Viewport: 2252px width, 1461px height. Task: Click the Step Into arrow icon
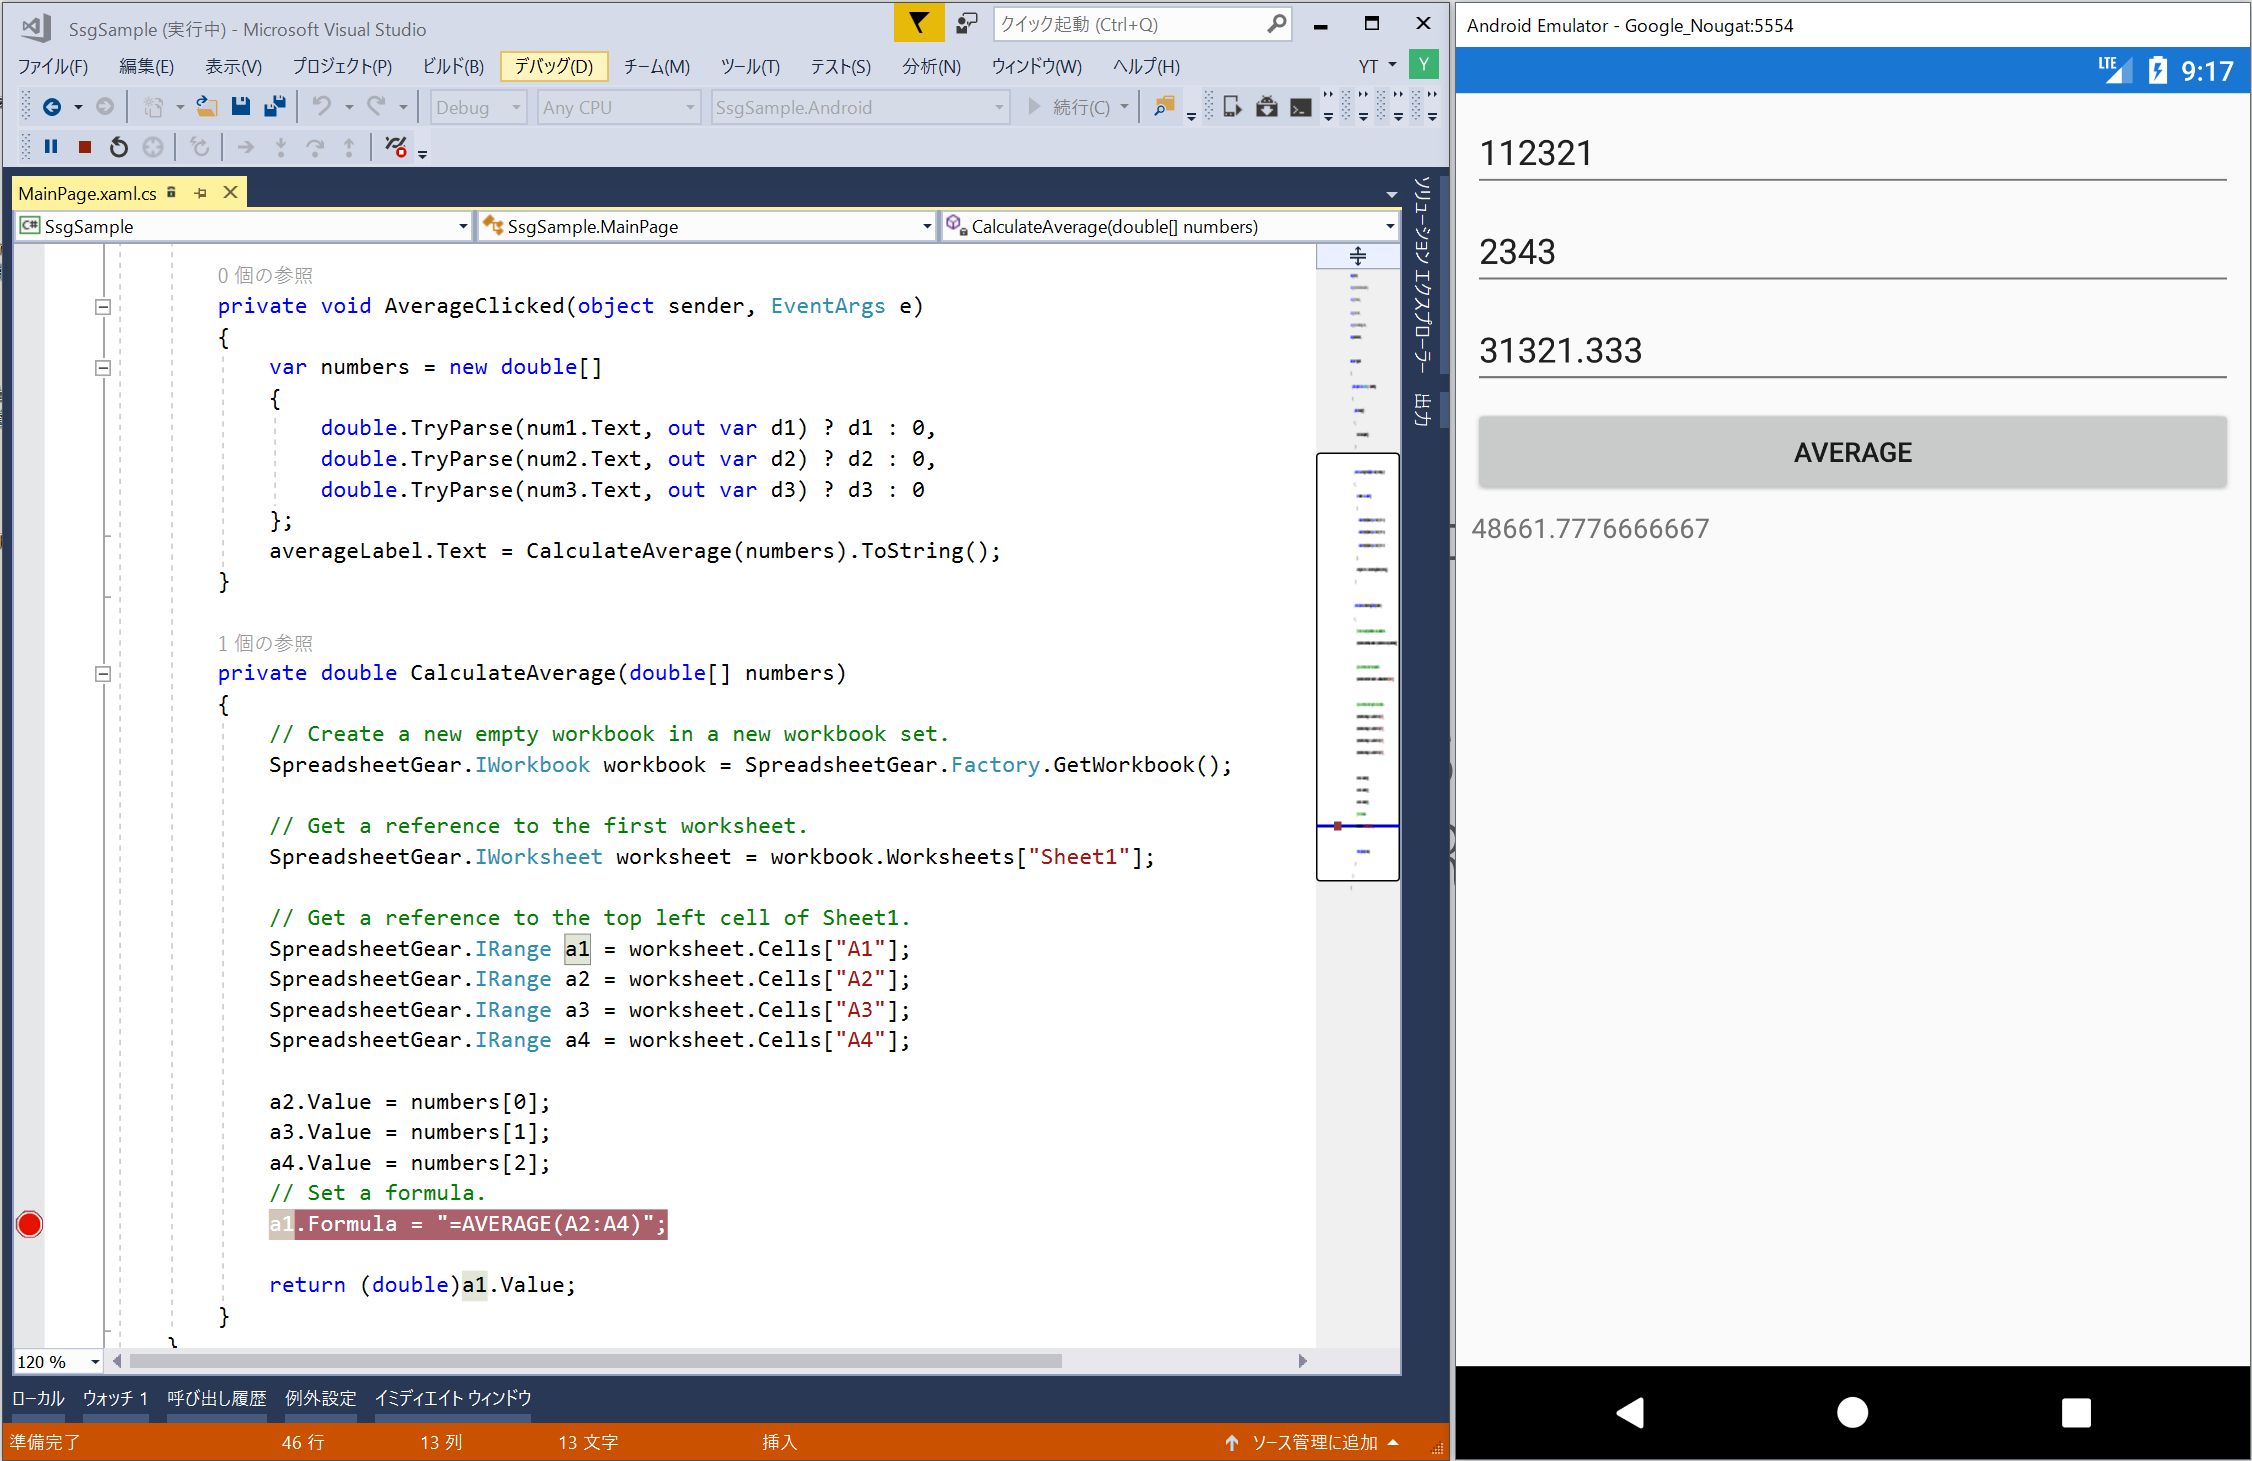[x=281, y=147]
